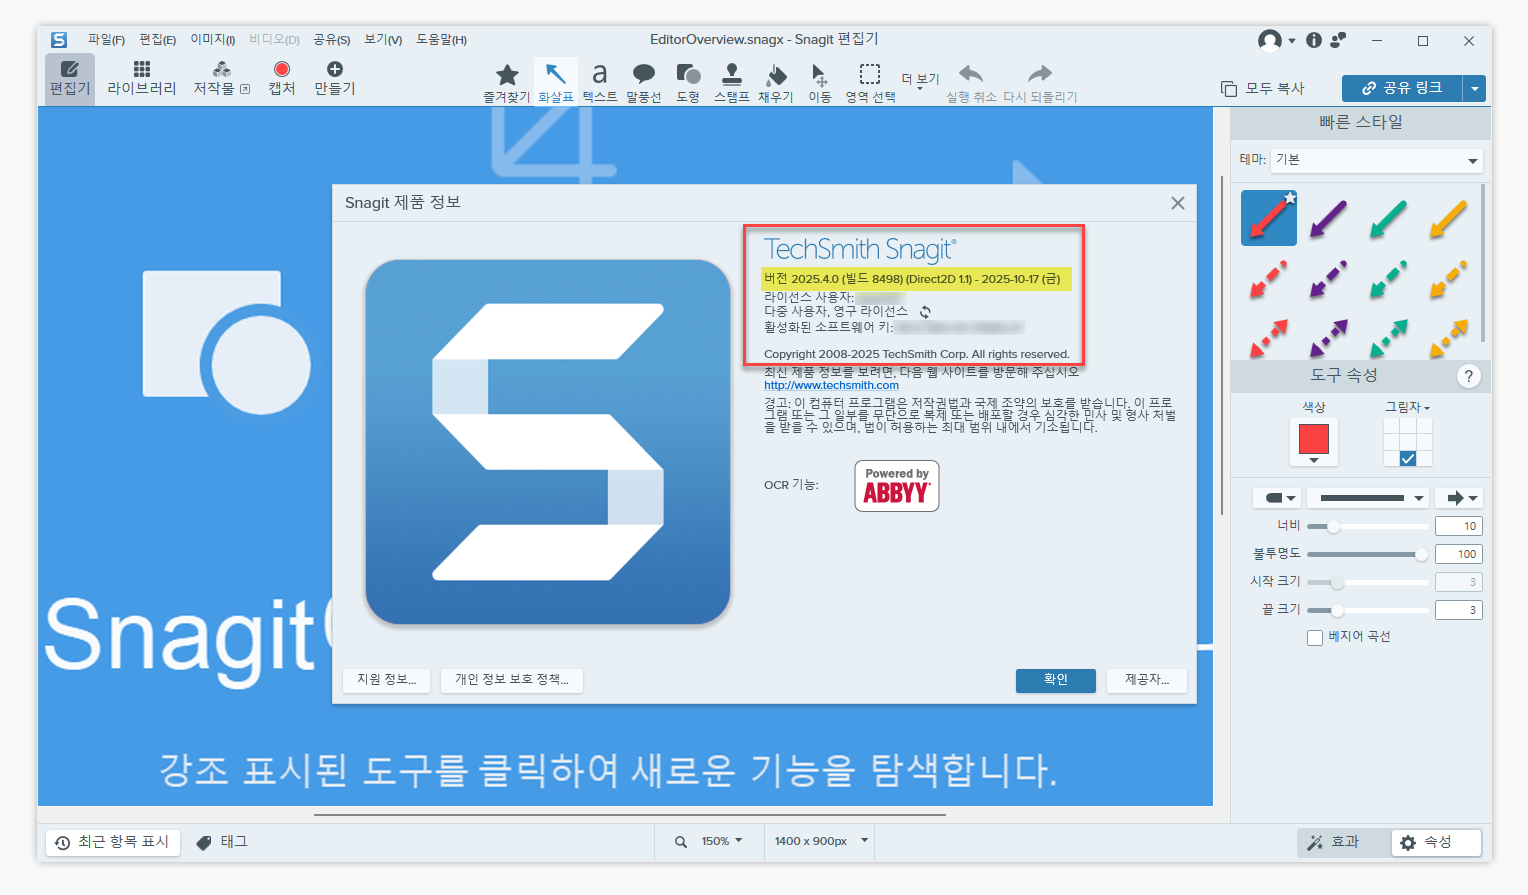The width and height of the screenshot is (1528, 895).
Task: Expand the More (더 보기) tools dropdown
Action: (920, 80)
